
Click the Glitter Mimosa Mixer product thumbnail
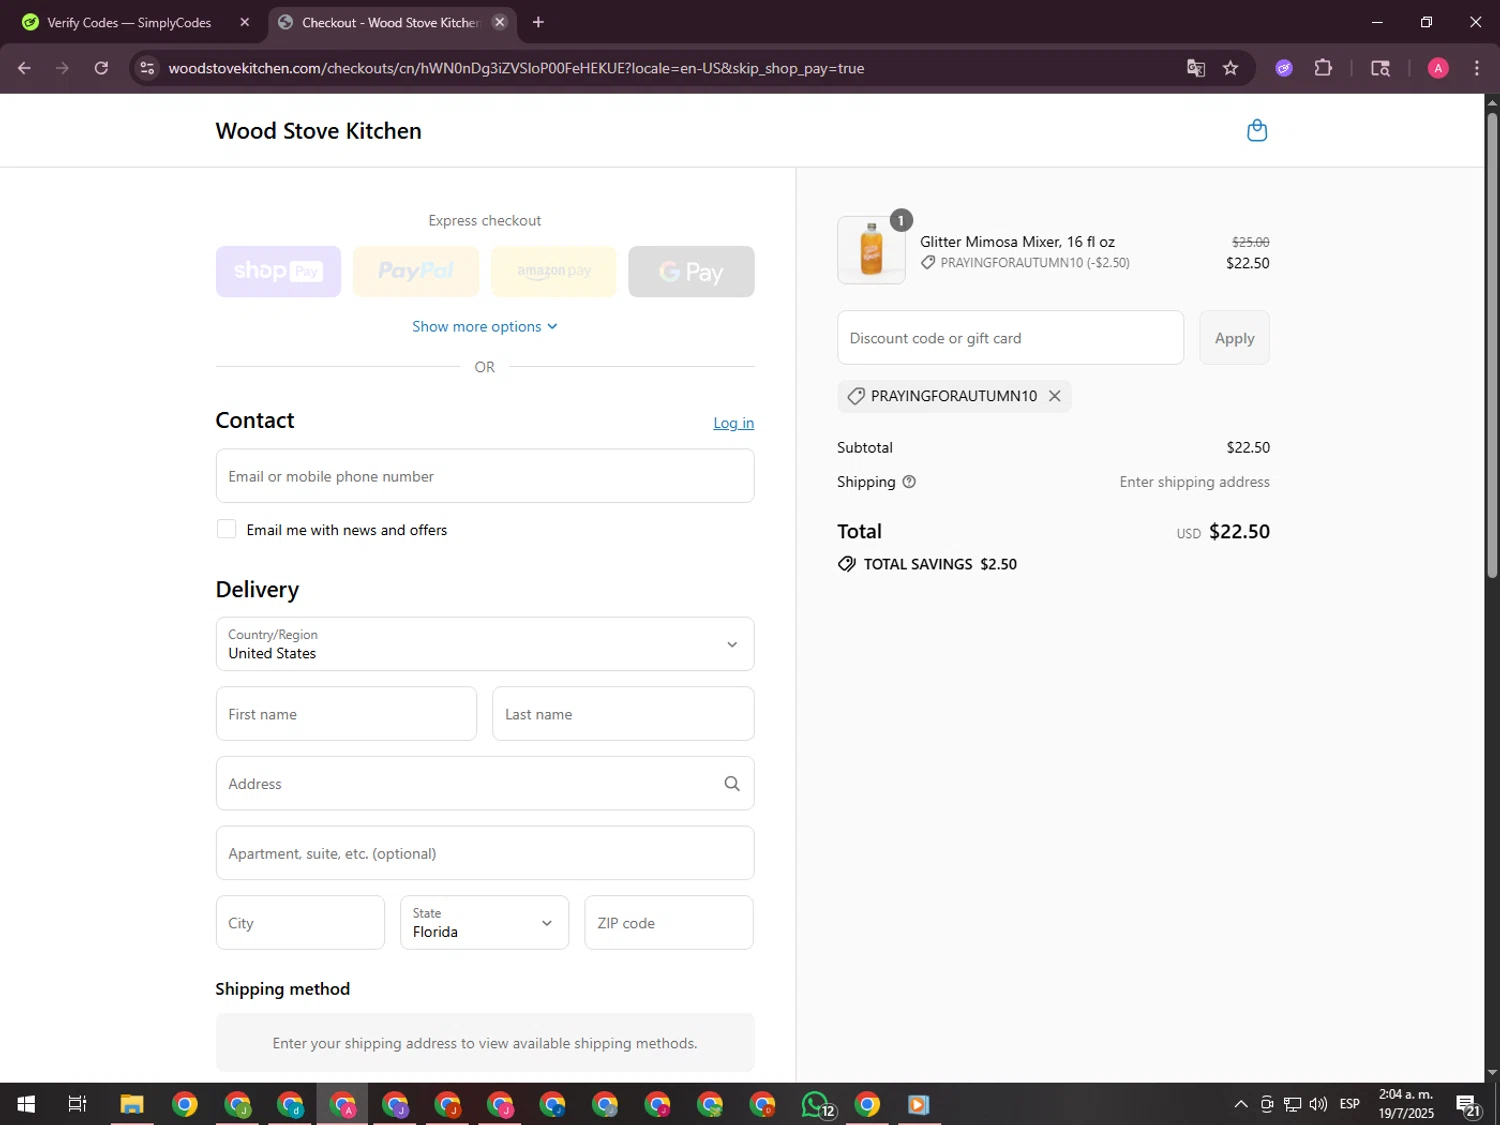coord(871,250)
